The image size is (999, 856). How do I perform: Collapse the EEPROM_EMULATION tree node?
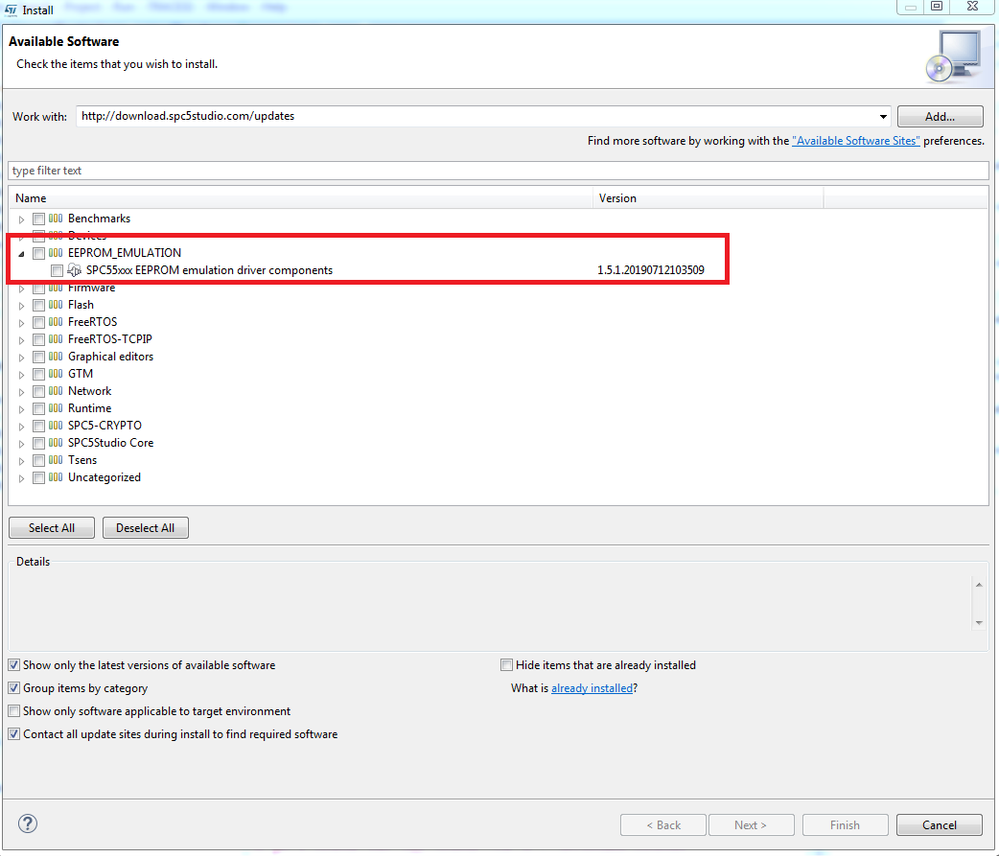(x=22, y=254)
